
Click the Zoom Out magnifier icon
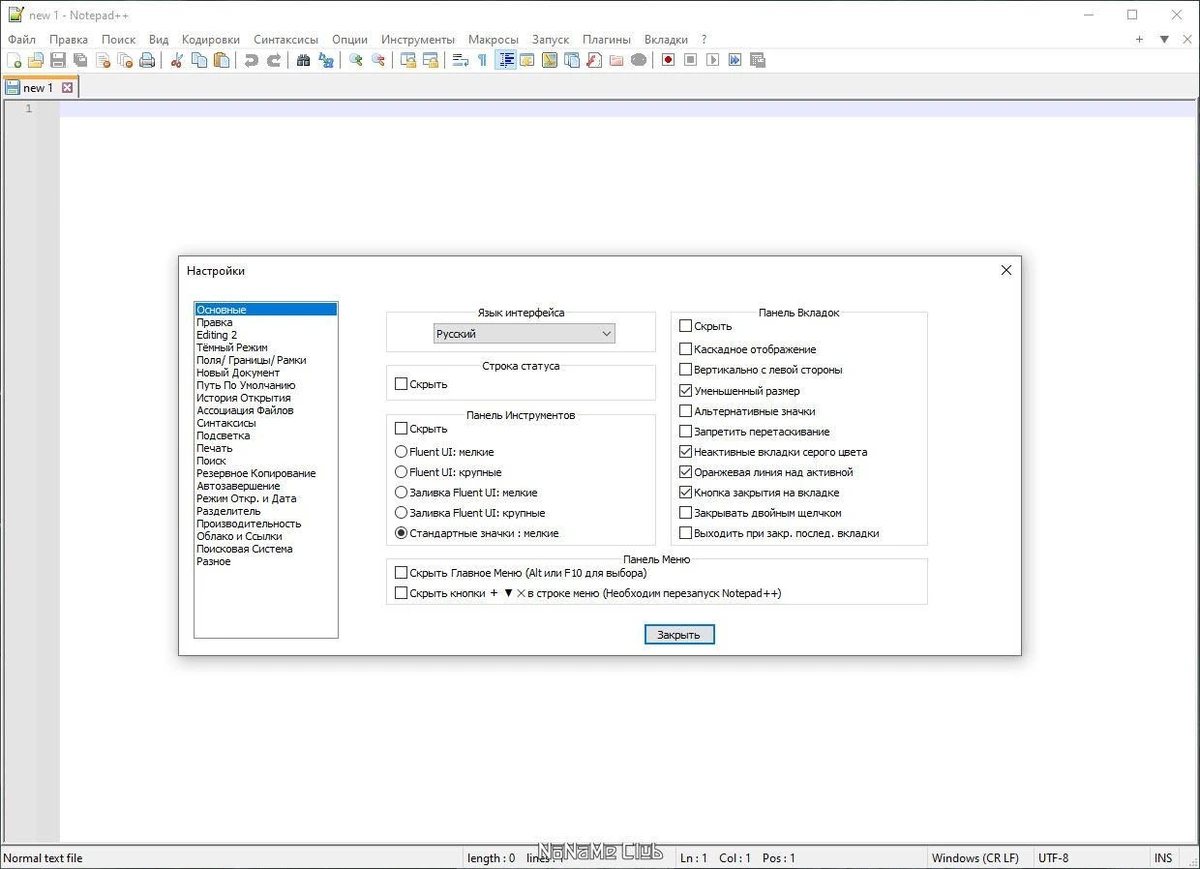(378, 60)
